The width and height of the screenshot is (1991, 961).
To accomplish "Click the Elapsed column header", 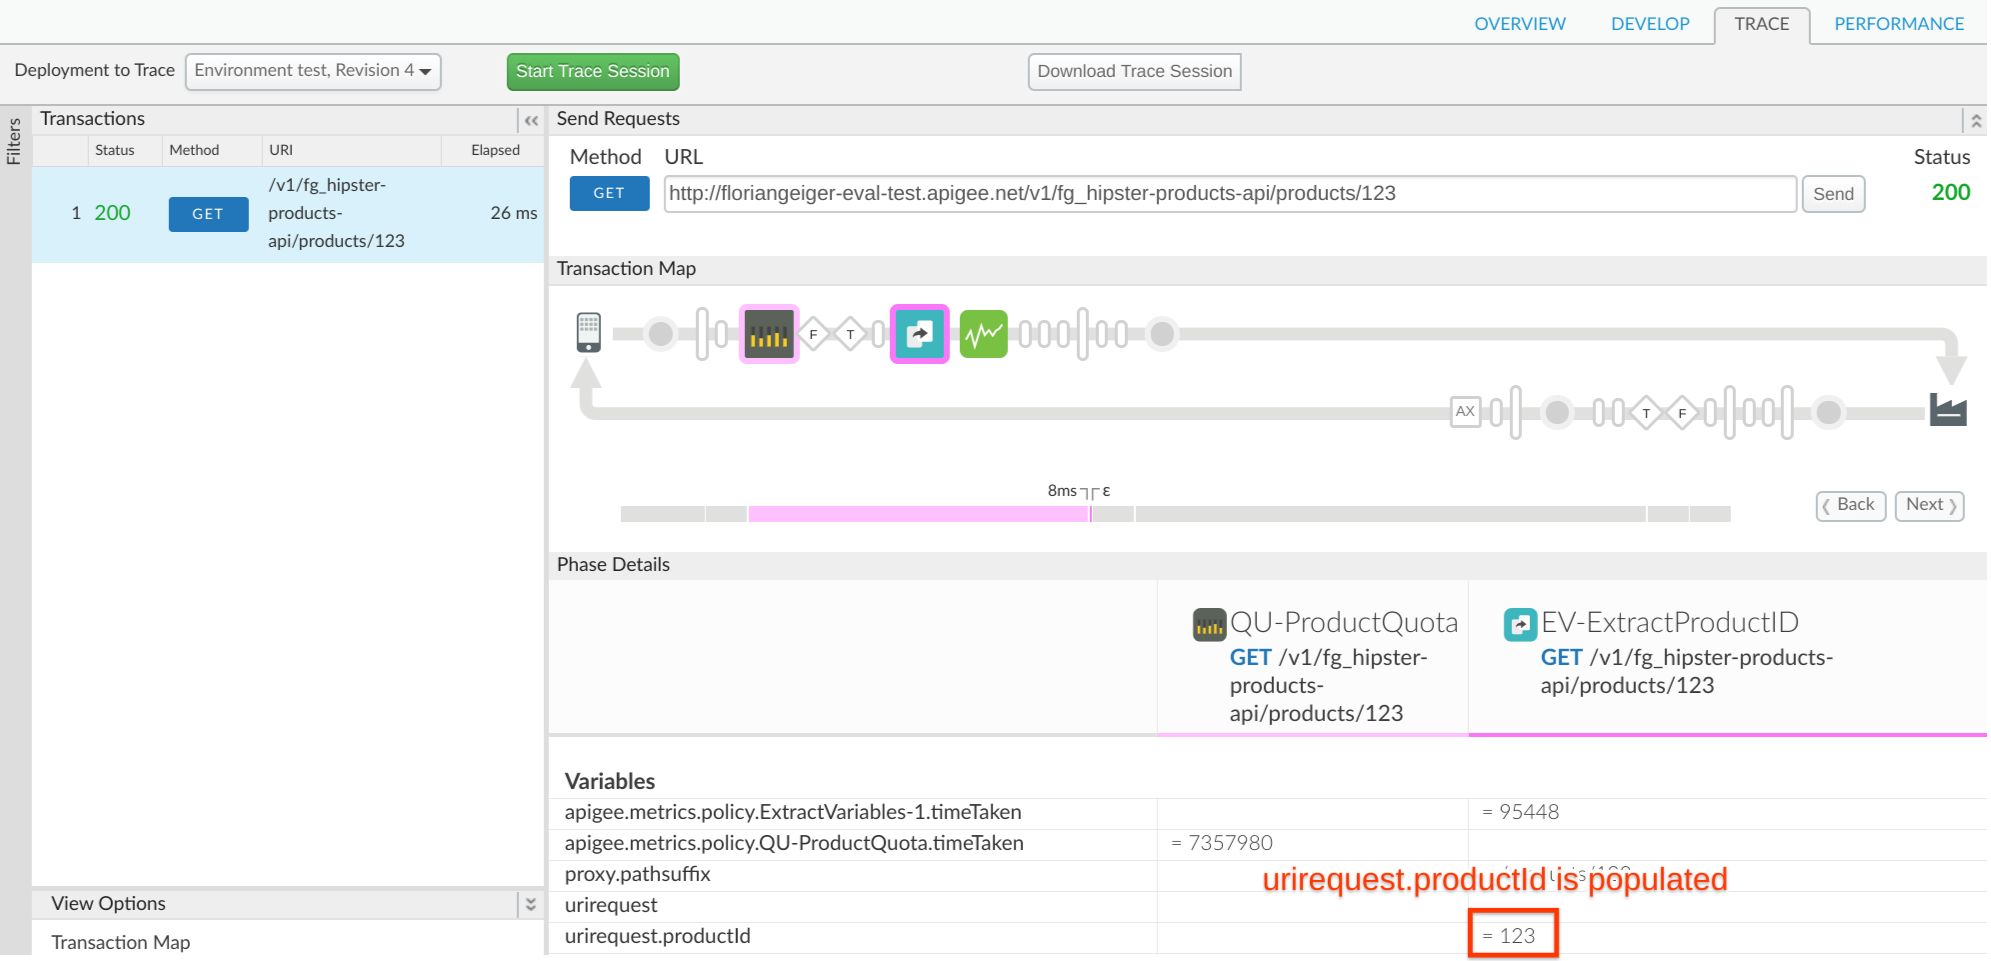I will click(495, 150).
